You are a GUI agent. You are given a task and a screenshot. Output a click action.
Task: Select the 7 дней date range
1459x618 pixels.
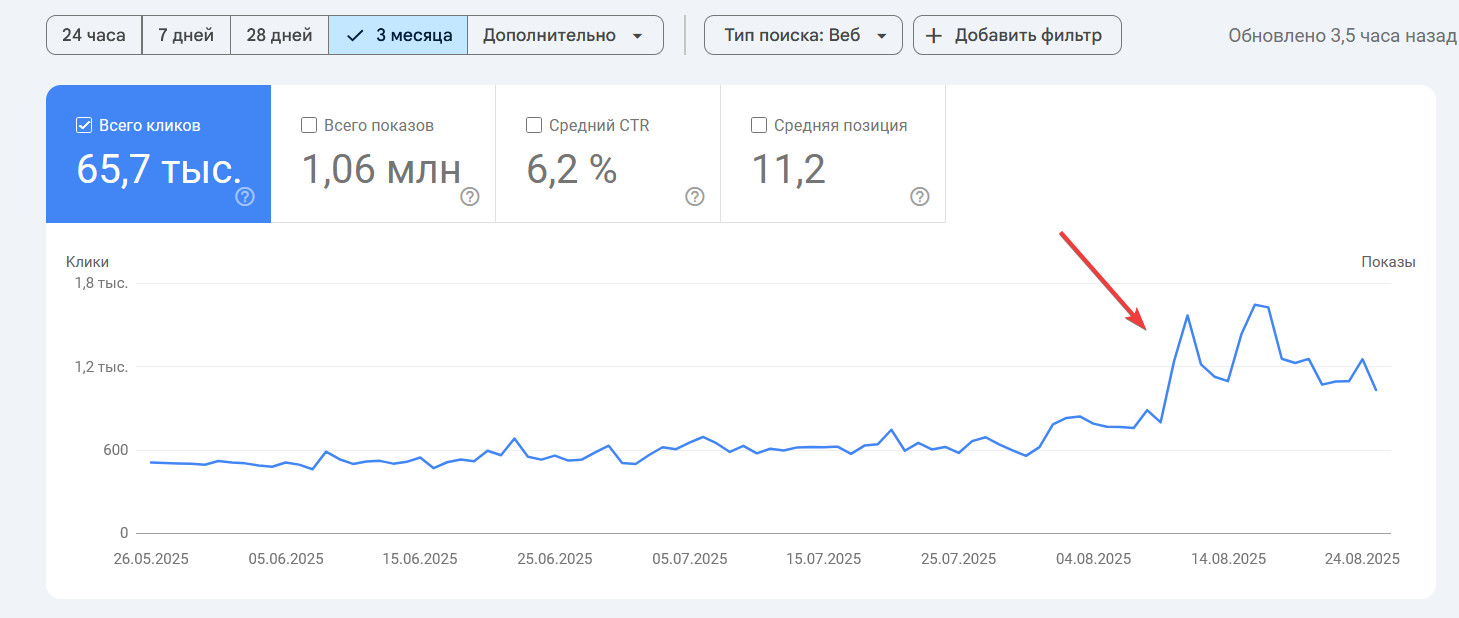pyautogui.click(x=186, y=36)
